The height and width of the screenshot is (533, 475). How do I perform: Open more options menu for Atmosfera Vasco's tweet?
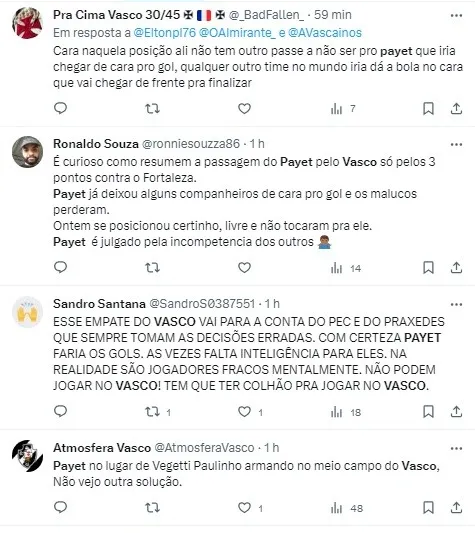pos(456,449)
